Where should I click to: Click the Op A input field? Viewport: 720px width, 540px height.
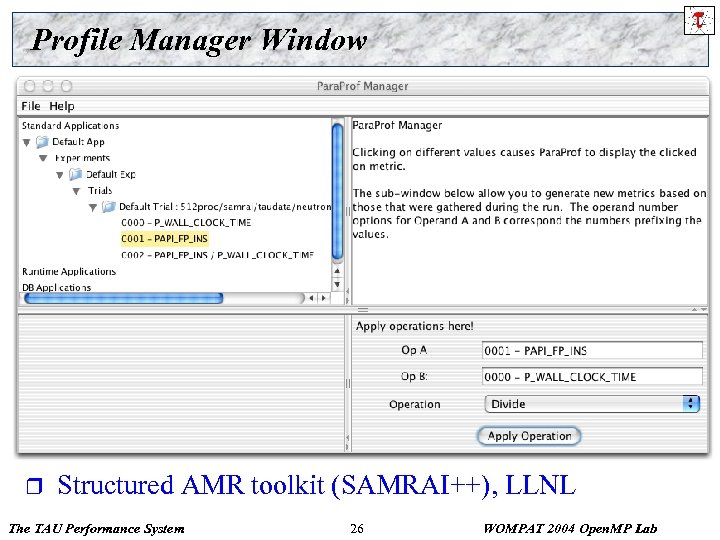[592, 350]
